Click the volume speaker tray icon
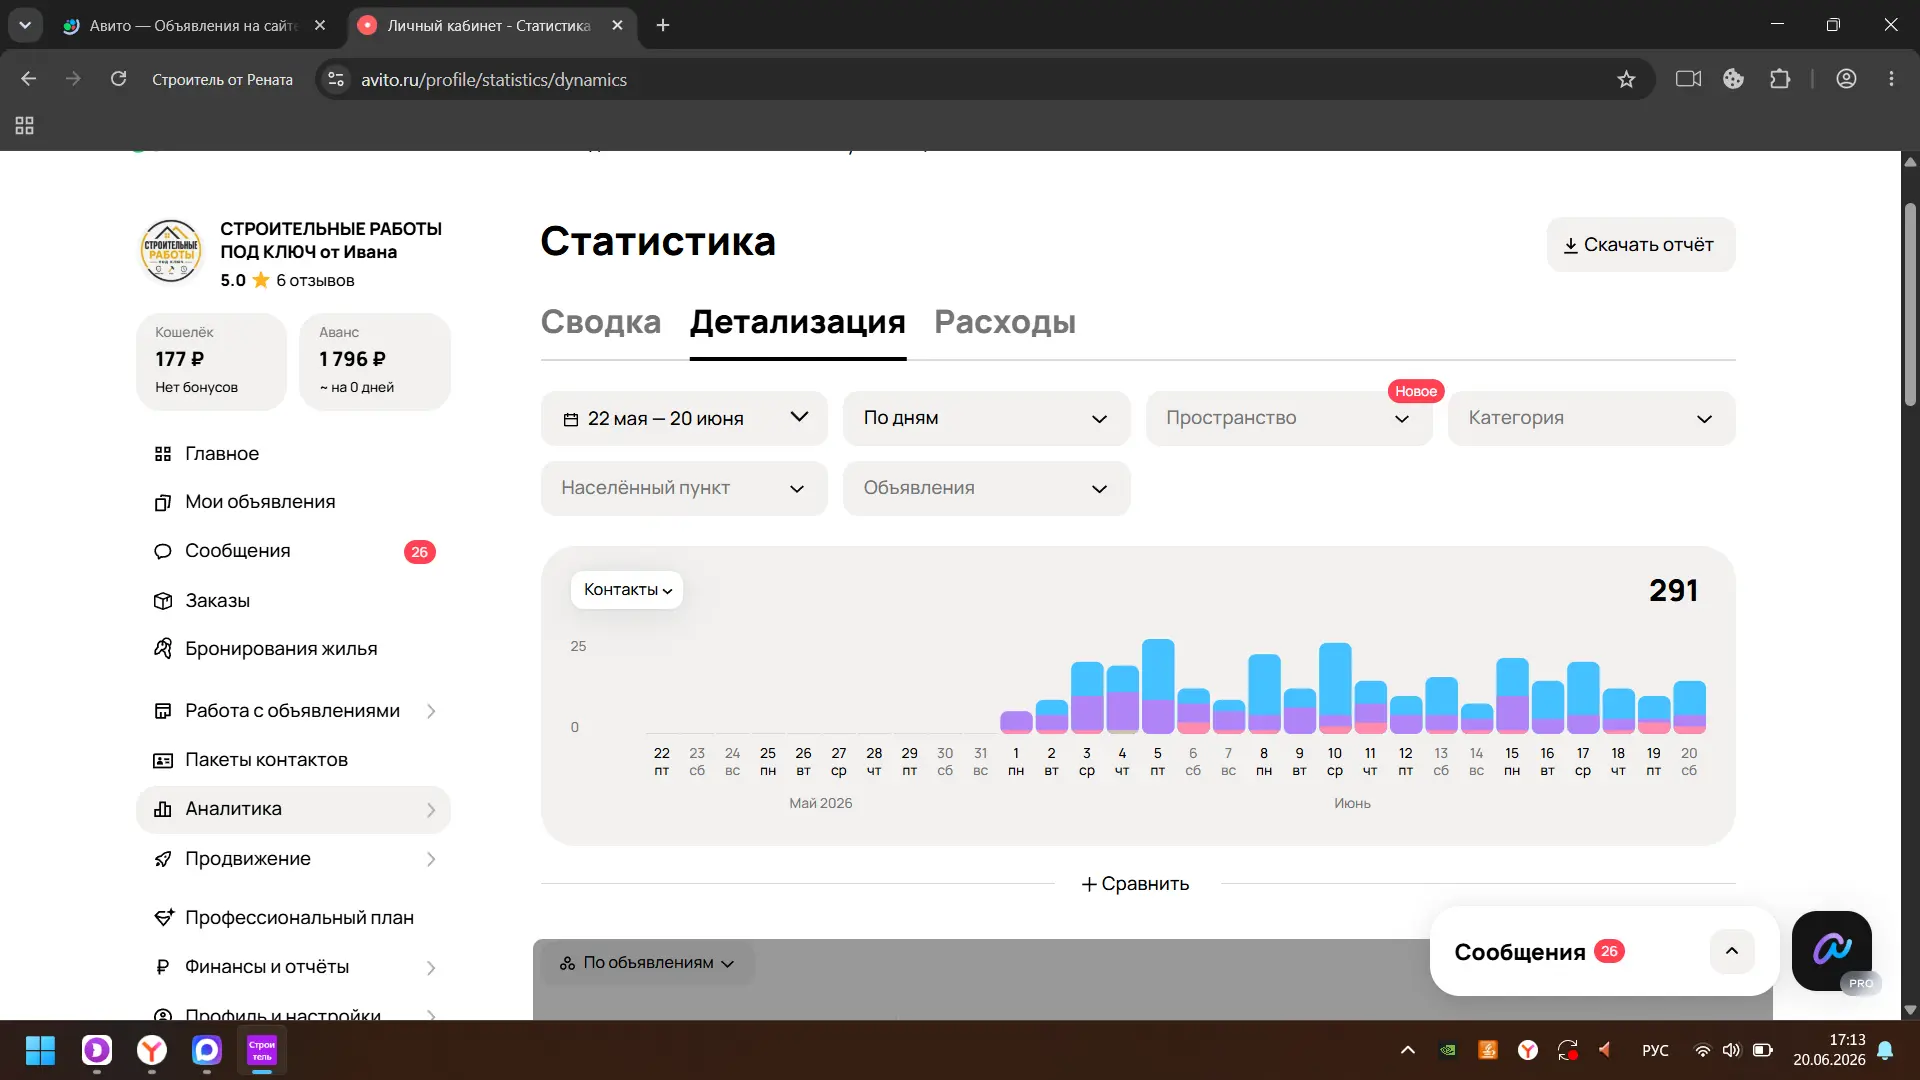Viewport: 1920px width, 1080px height. [x=1731, y=1050]
